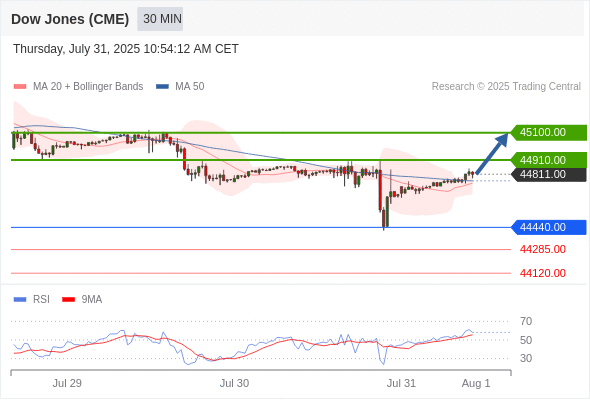The width and height of the screenshot is (590, 400).
Task: Click the 44440.00 blue pivot price tag
Action: (549, 227)
